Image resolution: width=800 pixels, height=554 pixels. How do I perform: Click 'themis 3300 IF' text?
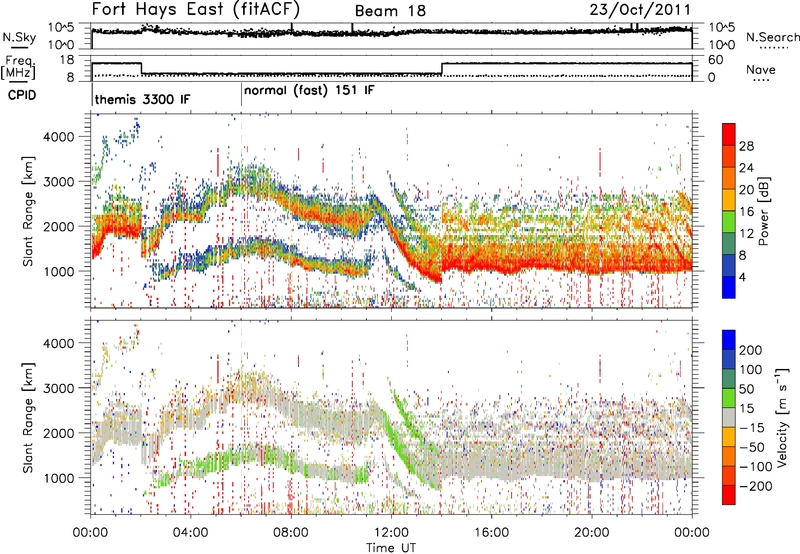(142, 99)
